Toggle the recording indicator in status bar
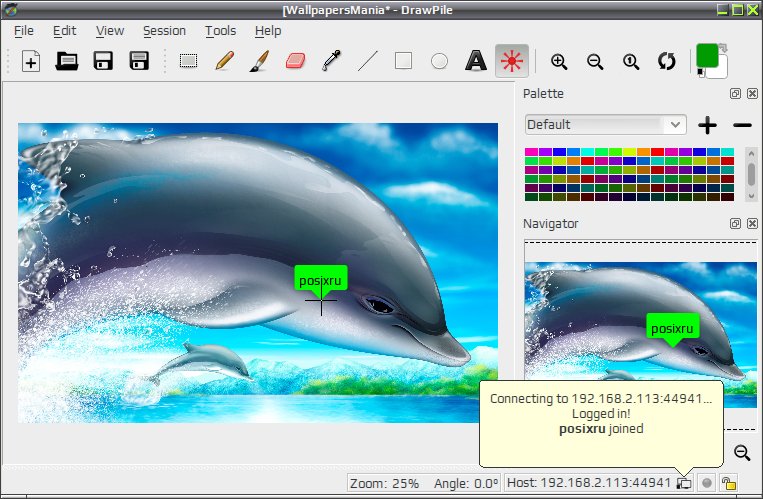763x499 pixels. pyautogui.click(x=707, y=483)
